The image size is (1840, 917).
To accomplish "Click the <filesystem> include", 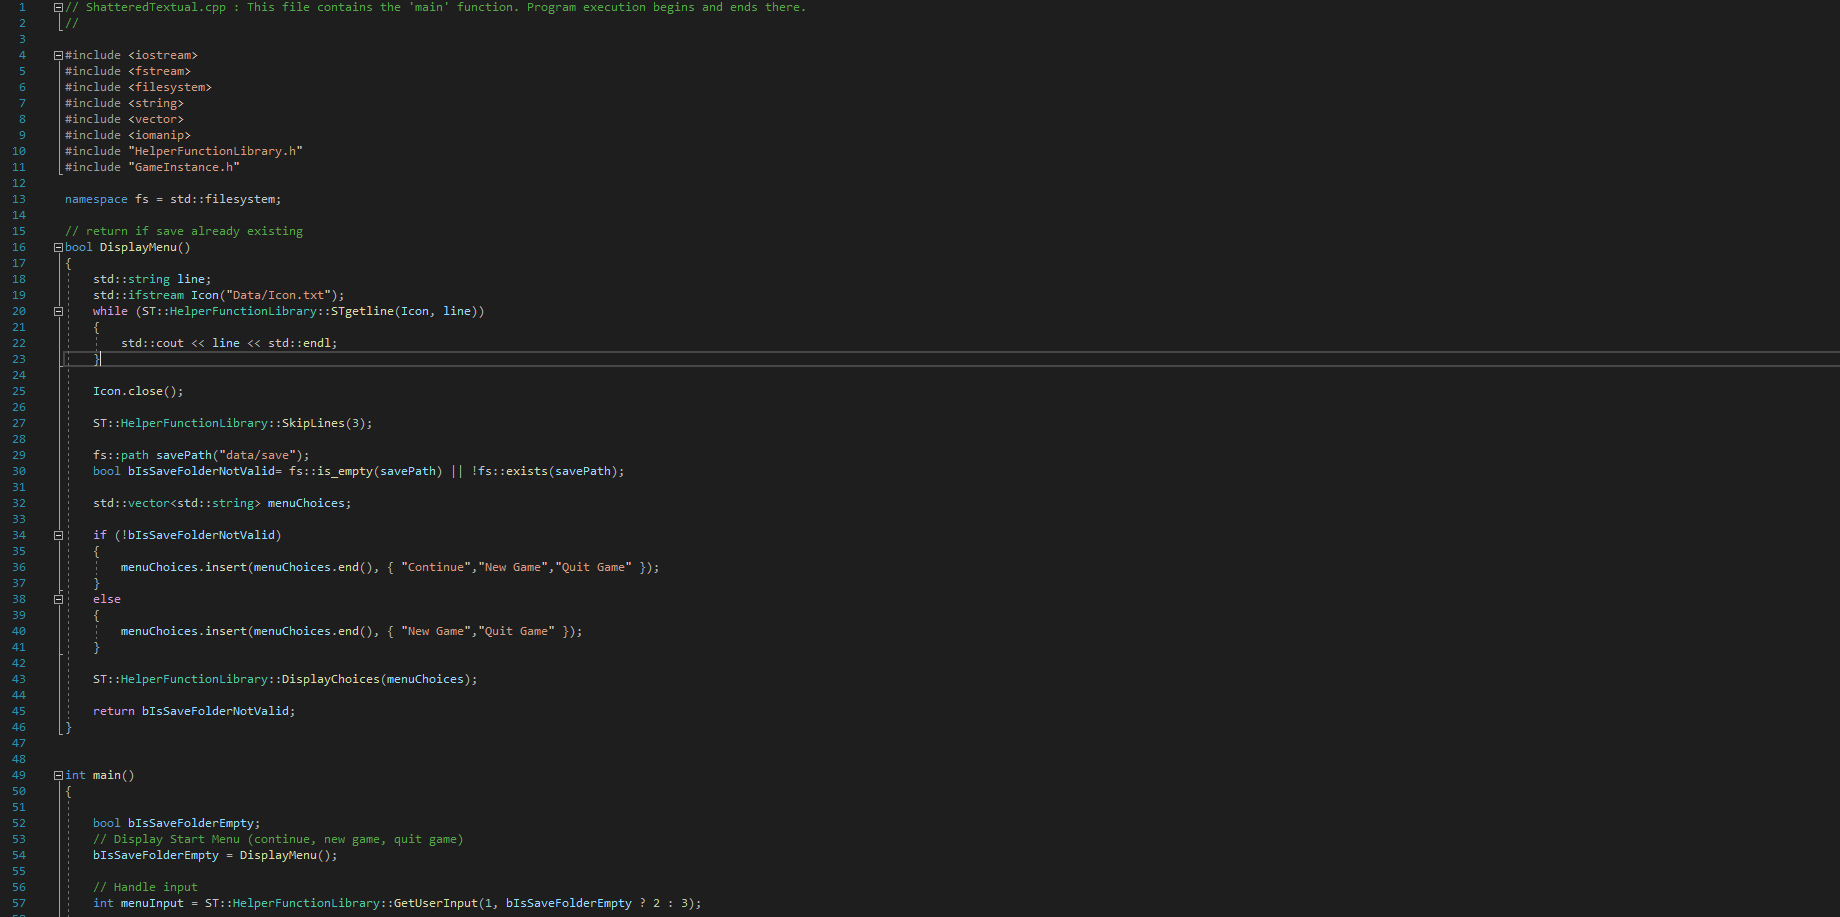I will click(170, 87).
